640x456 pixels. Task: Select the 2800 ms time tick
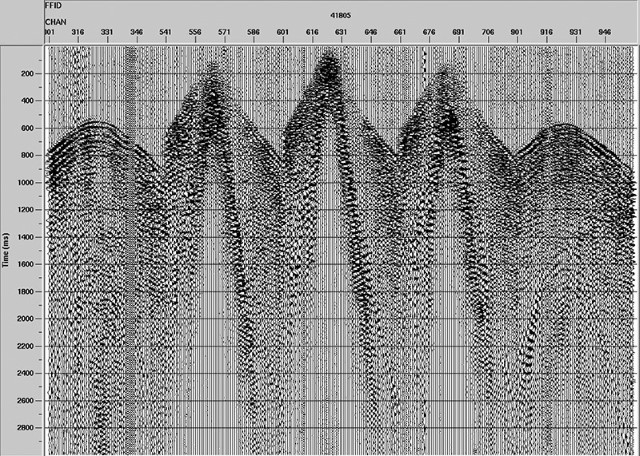(x=28, y=428)
